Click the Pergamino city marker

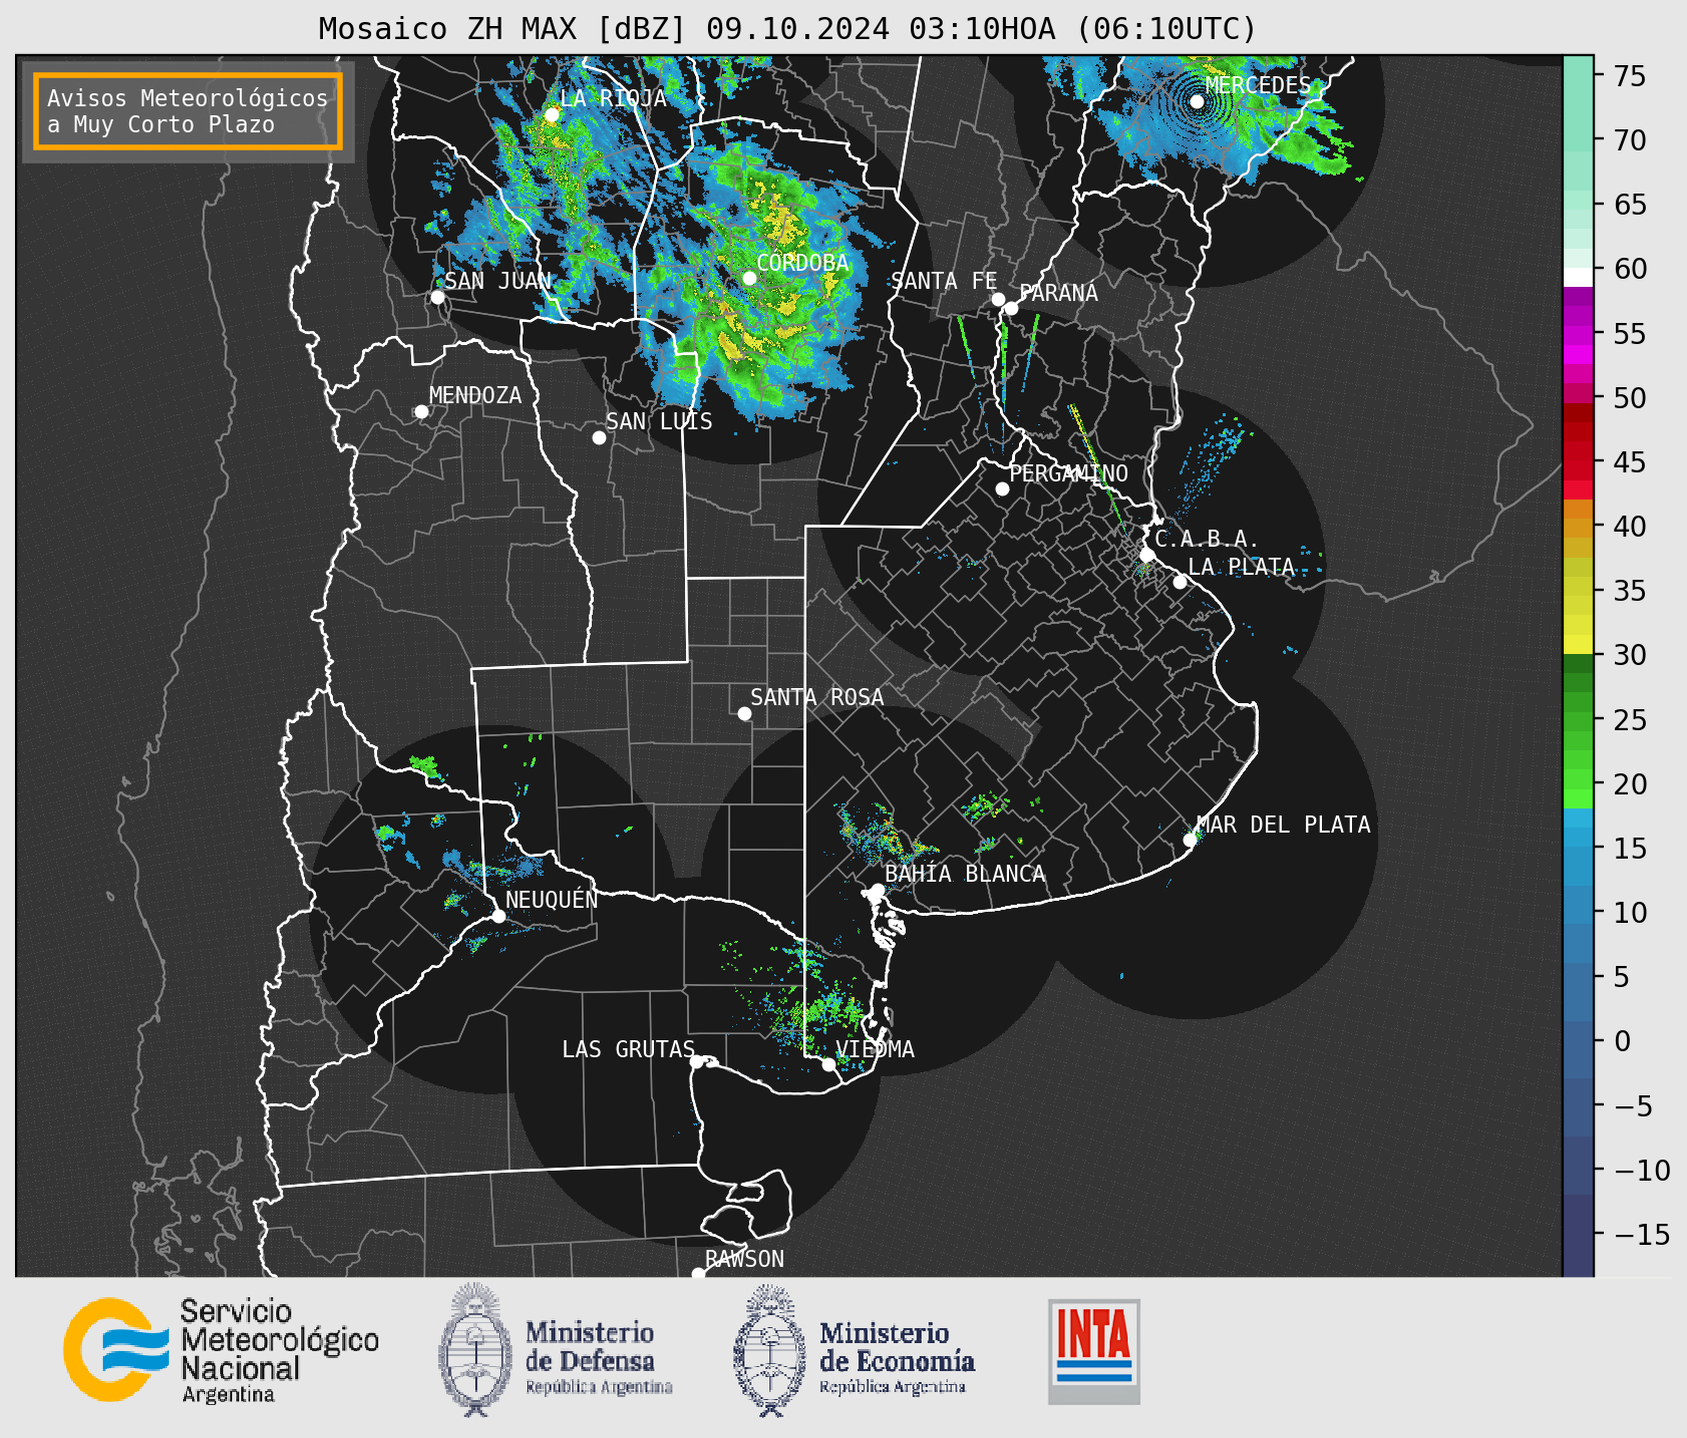pyautogui.click(x=1002, y=489)
